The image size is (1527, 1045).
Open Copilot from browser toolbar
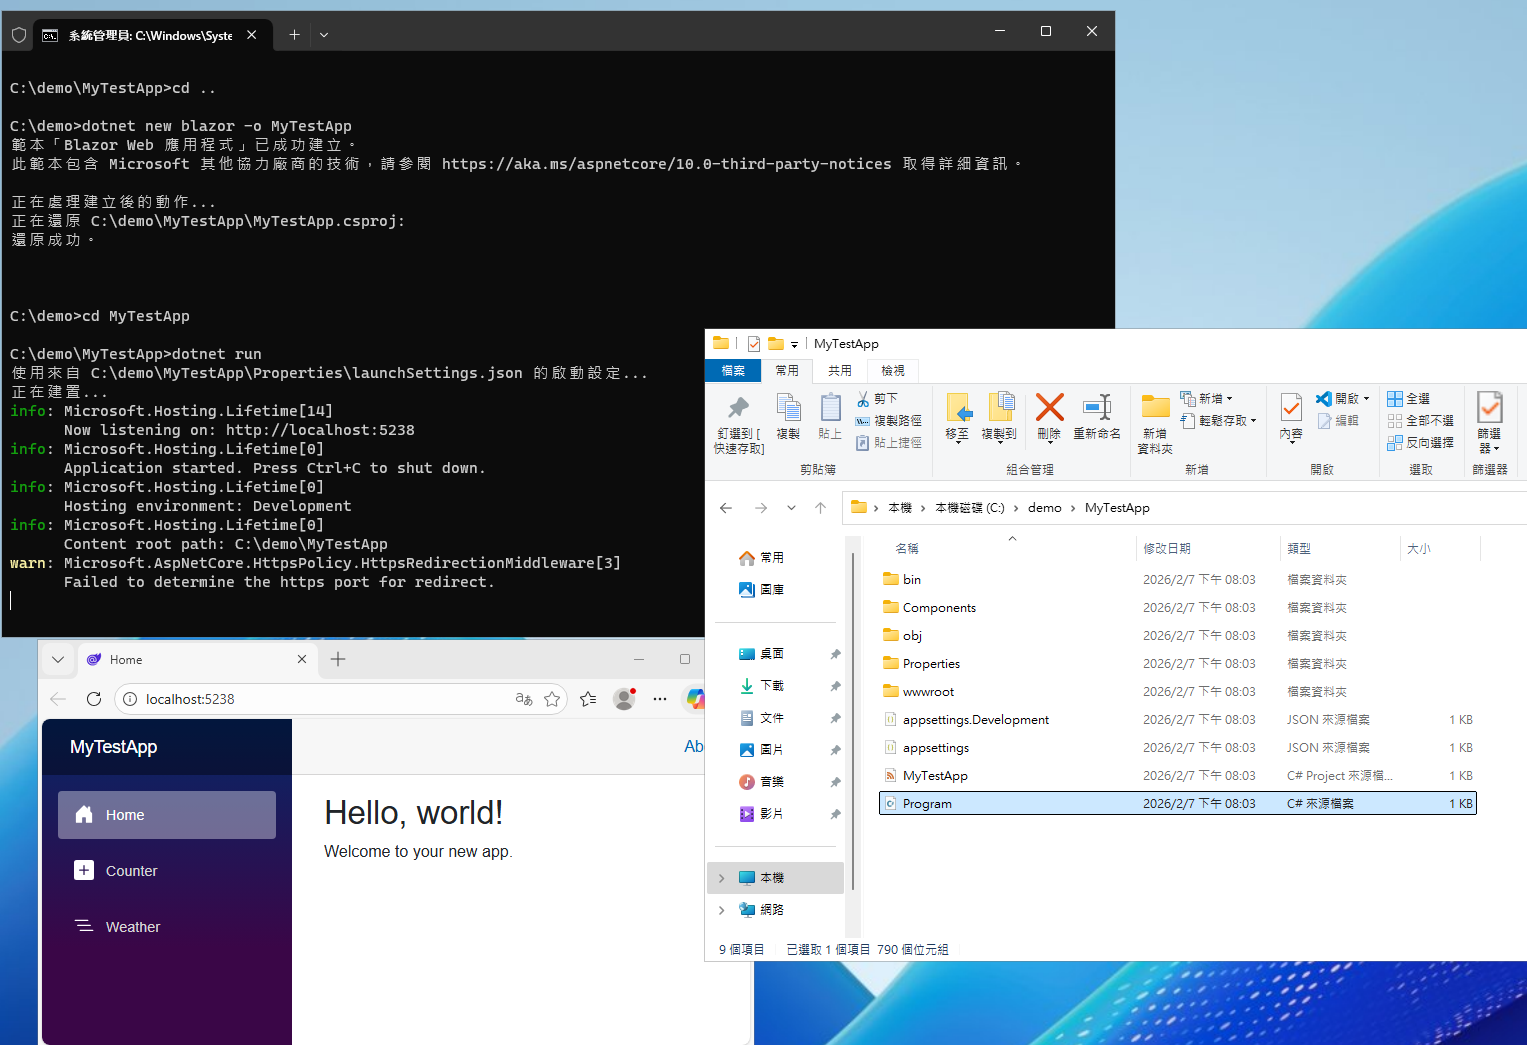pyautogui.click(x=695, y=698)
